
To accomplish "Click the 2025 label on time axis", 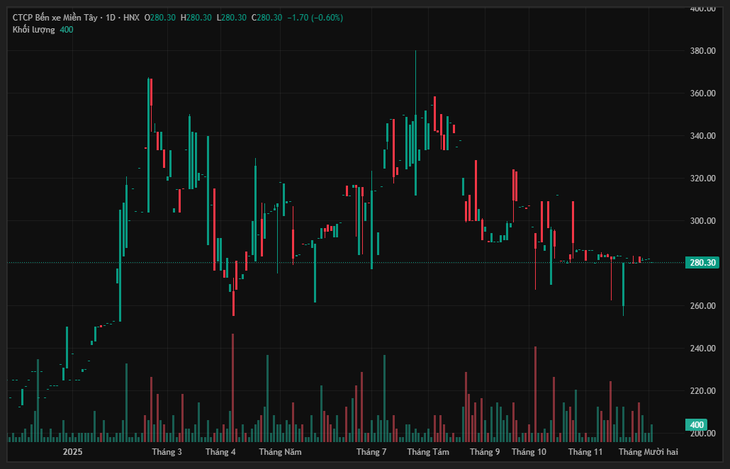I will [71, 453].
